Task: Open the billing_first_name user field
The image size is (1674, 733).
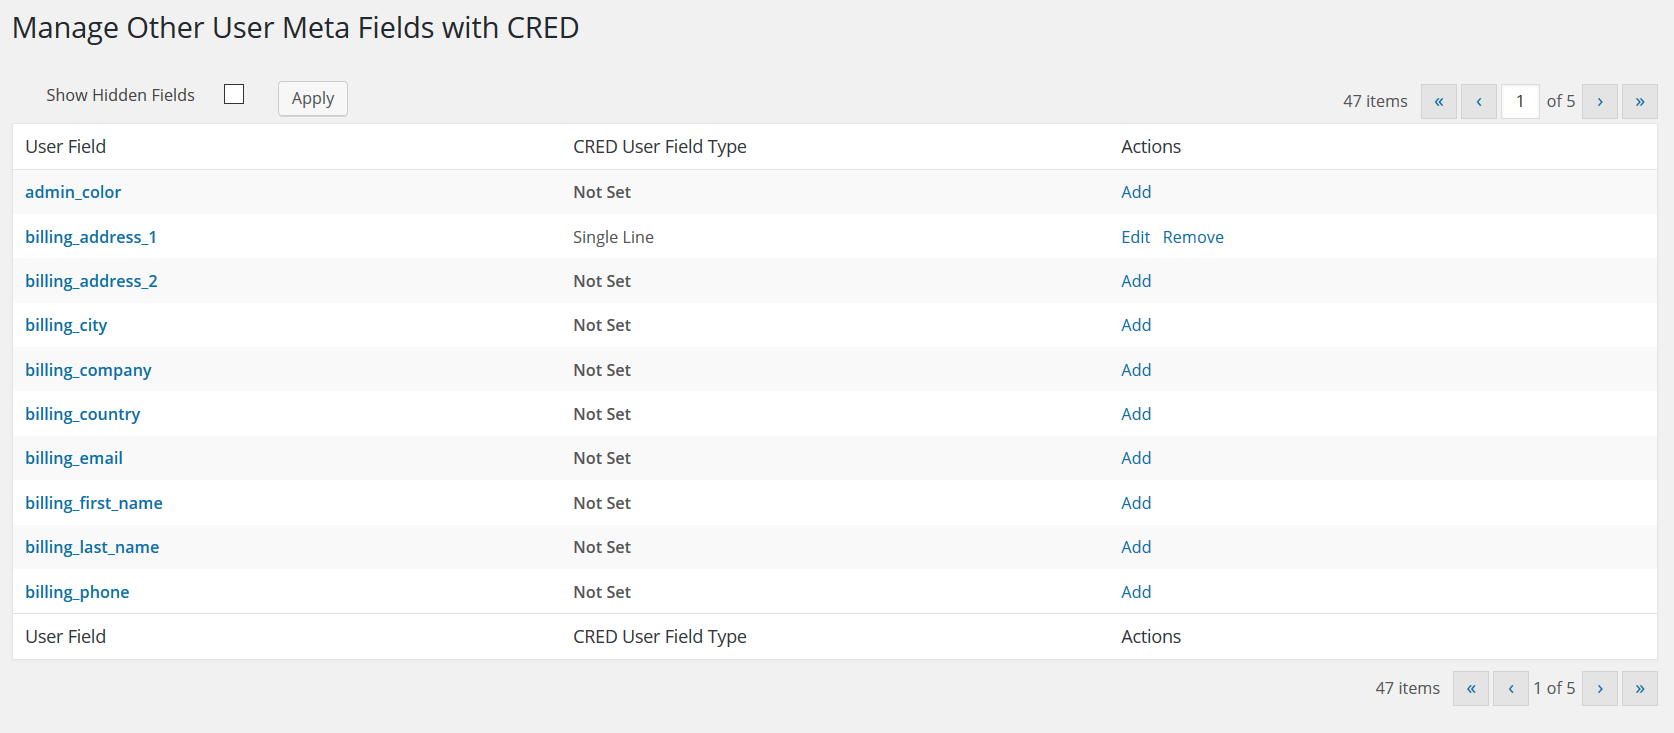Action: point(94,503)
